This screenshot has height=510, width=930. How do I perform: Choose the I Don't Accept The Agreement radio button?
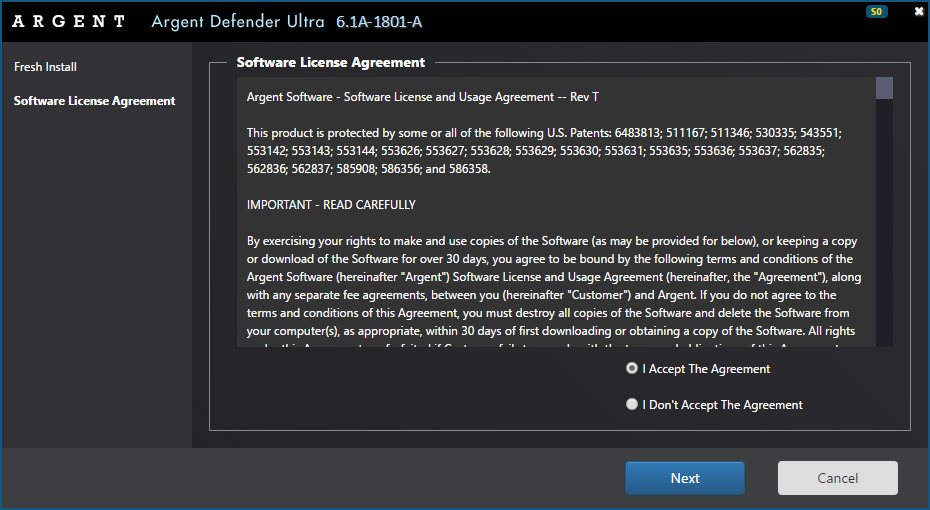pos(631,405)
